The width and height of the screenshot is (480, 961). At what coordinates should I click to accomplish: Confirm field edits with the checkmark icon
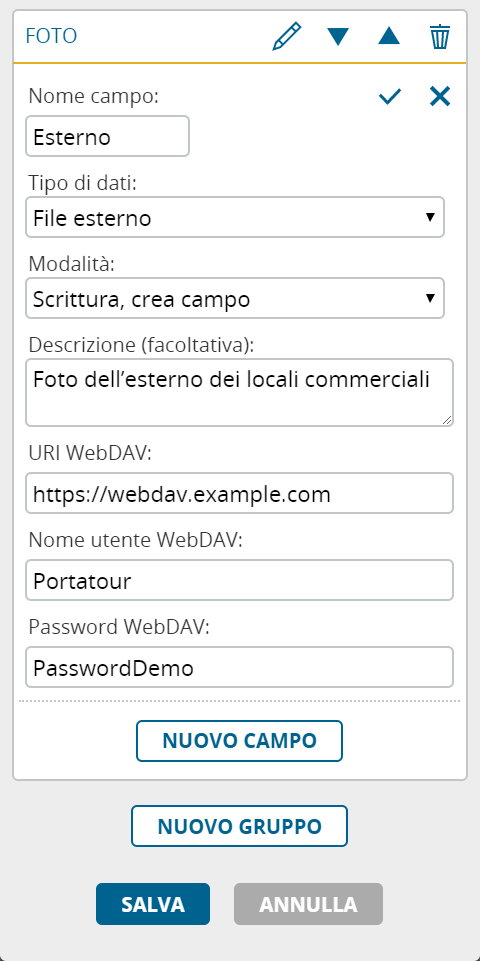tap(390, 96)
